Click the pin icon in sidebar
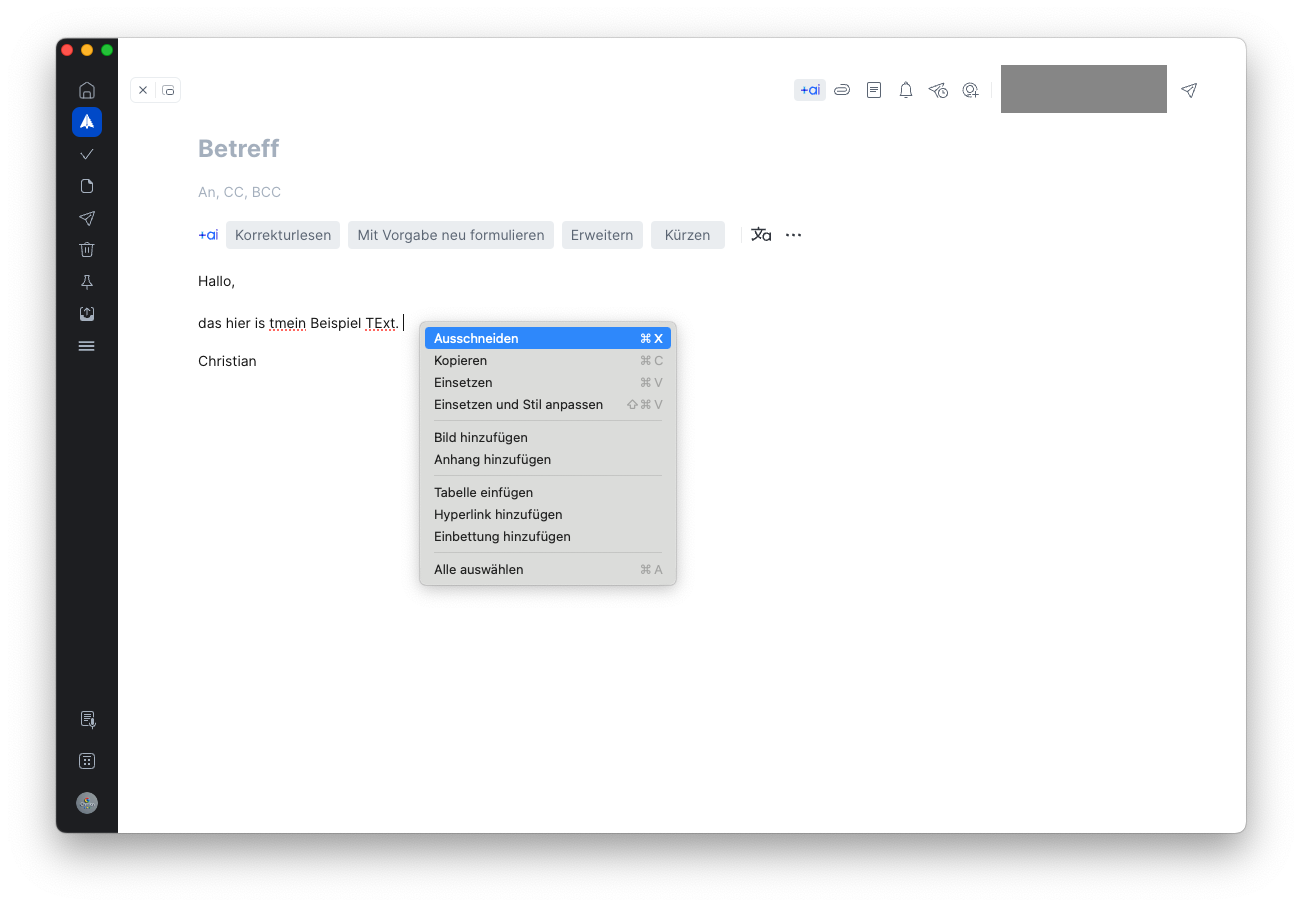 click(87, 282)
